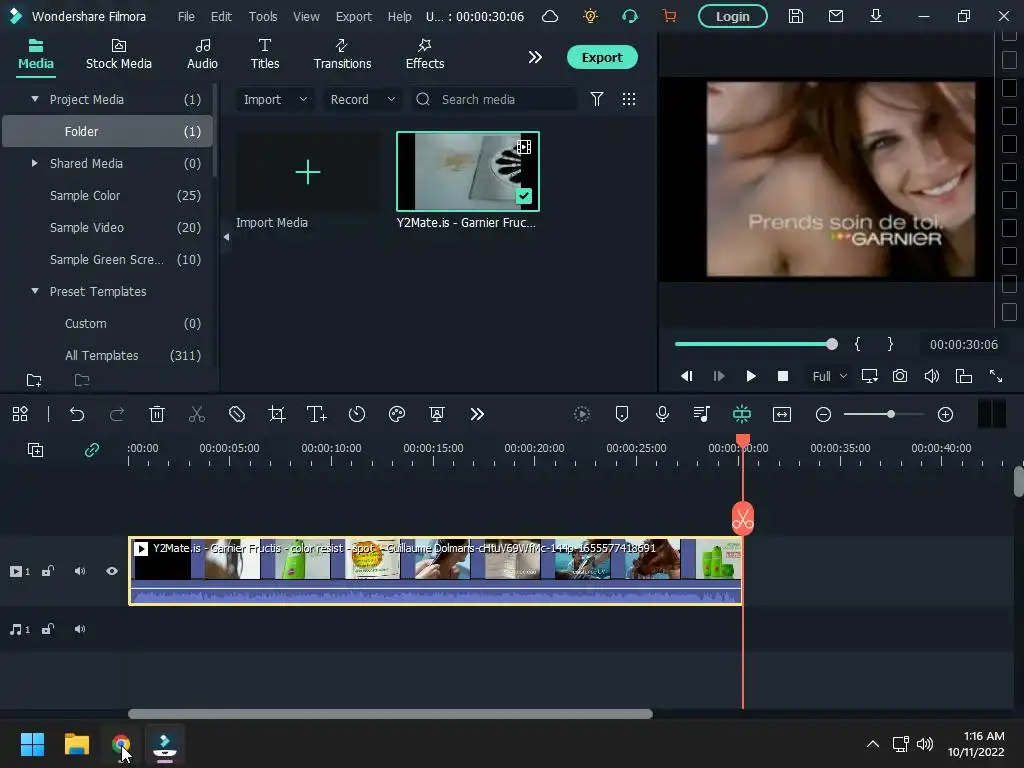
Task: Click the add track icon
Action: 35,450
